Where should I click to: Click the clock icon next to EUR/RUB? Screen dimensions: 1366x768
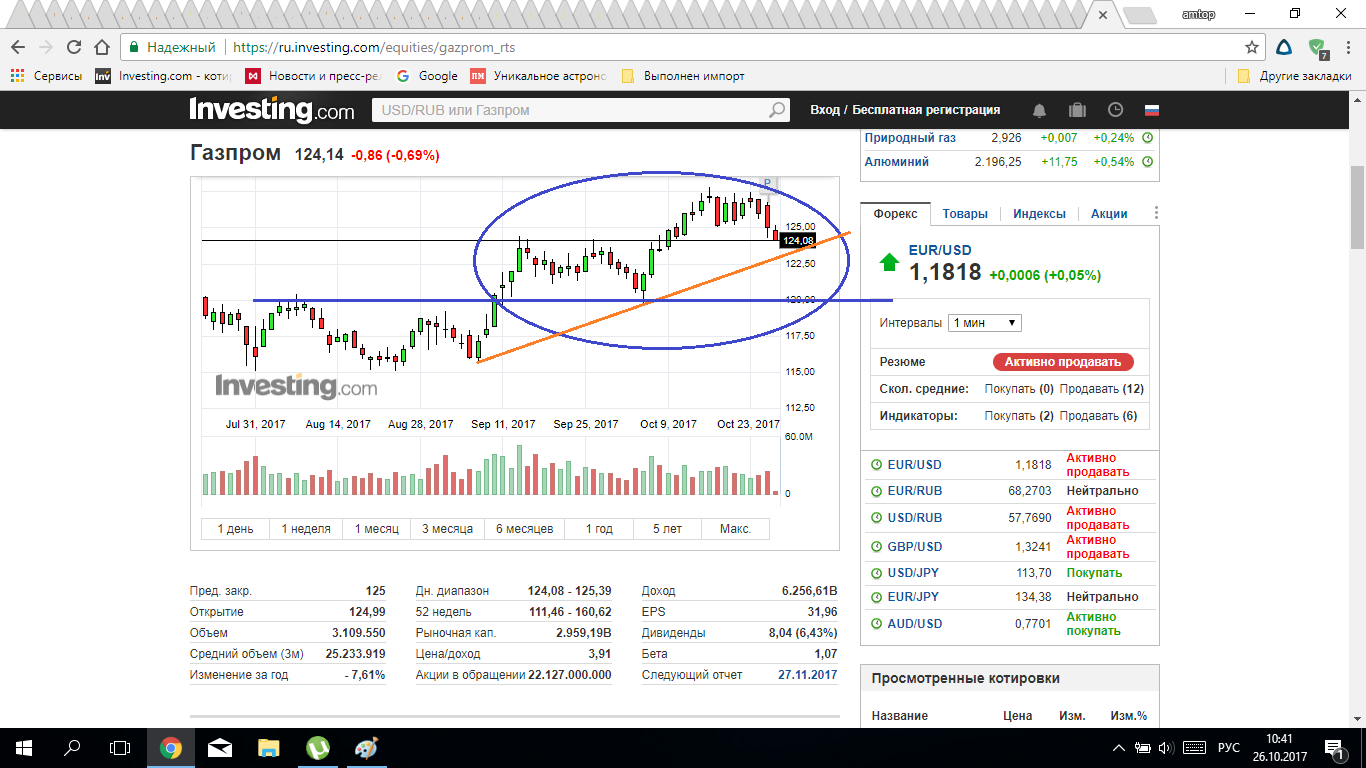pyautogui.click(x=877, y=491)
